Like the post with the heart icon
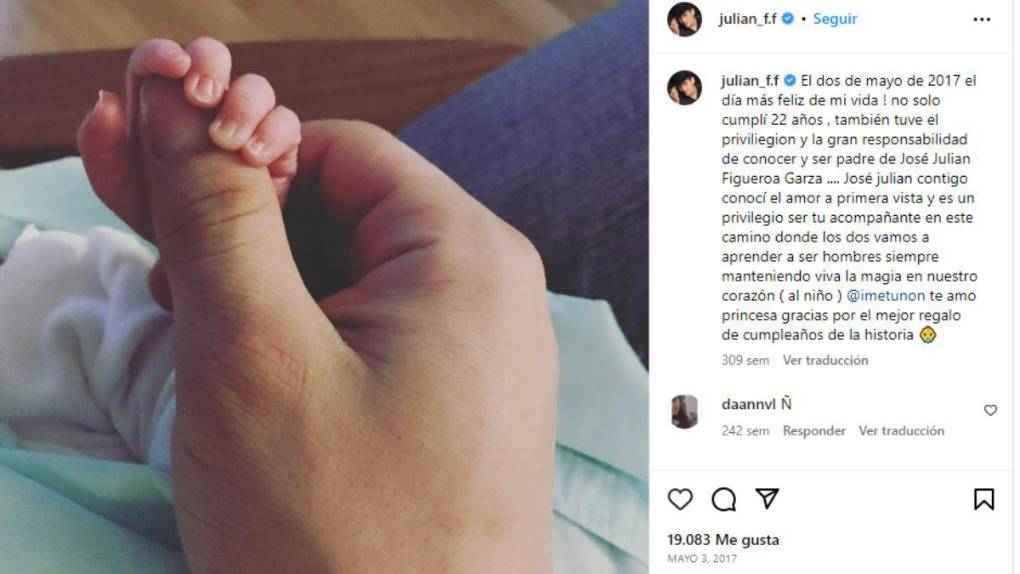Image resolution: width=1020 pixels, height=574 pixels. click(x=680, y=499)
